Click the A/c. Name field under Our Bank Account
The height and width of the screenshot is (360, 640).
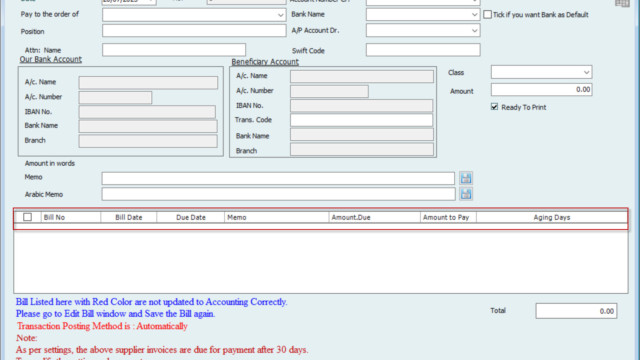(148, 82)
